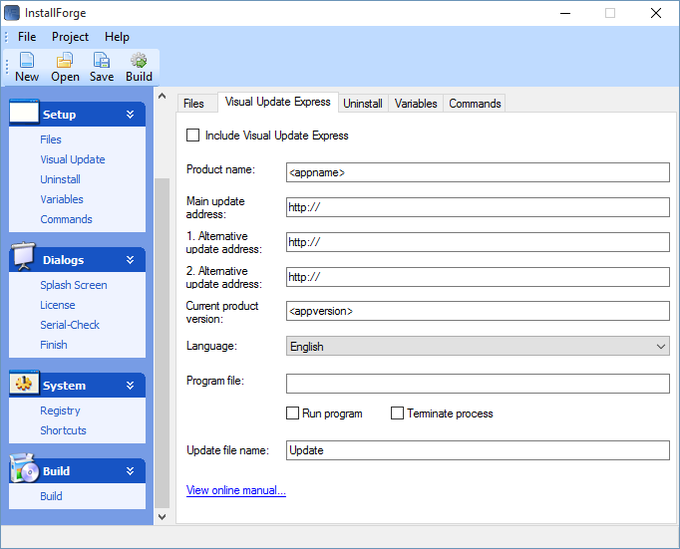
Task: Click the Product name input field
Action: pyautogui.click(x=477, y=173)
